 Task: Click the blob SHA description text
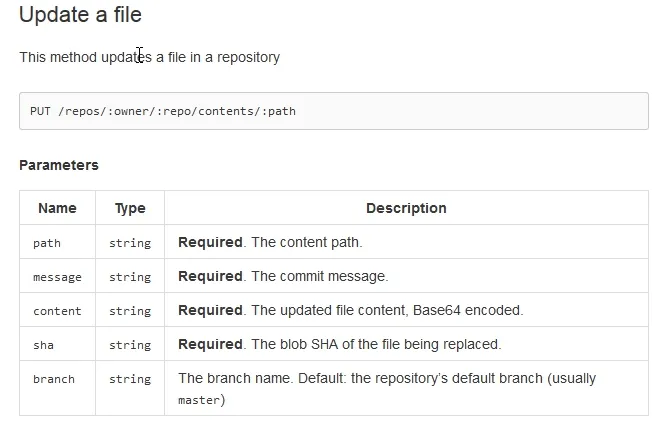click(339, 345)
